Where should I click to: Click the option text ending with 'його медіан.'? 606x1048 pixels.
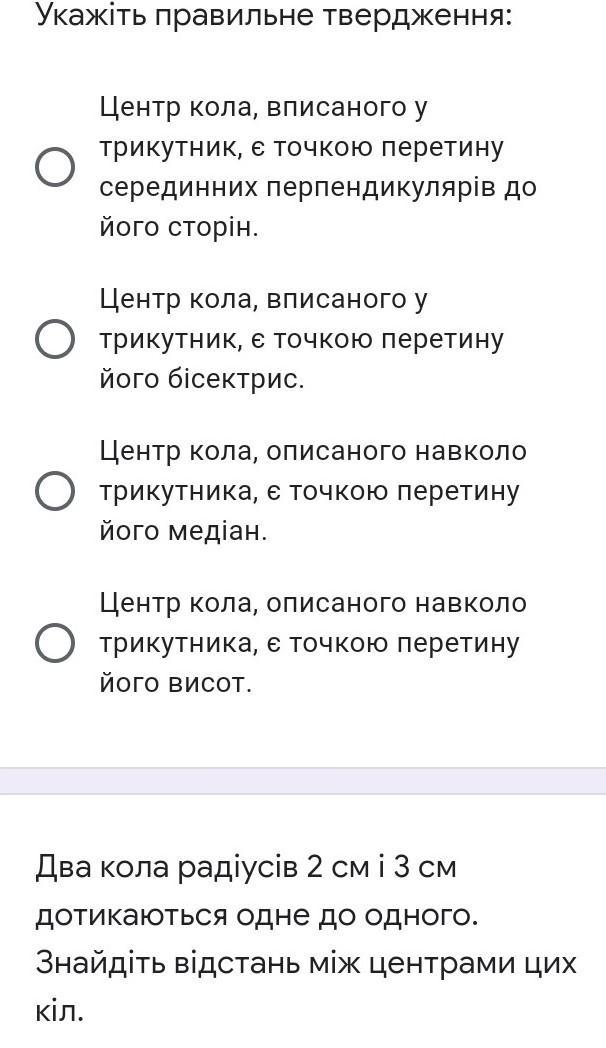[313, 491]
